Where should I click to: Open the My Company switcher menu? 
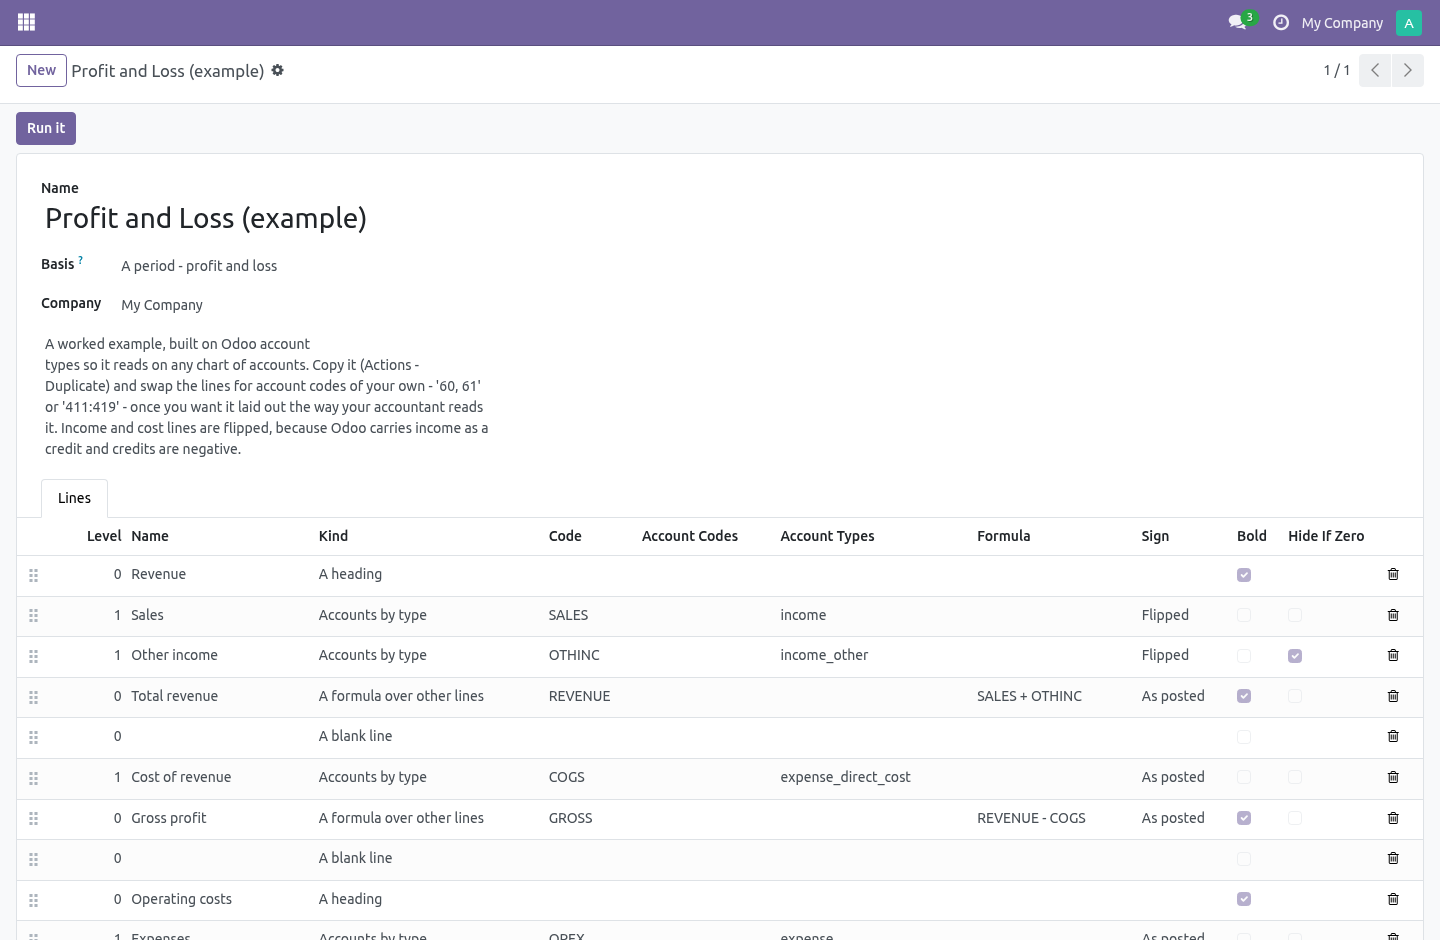point(1342,23)
